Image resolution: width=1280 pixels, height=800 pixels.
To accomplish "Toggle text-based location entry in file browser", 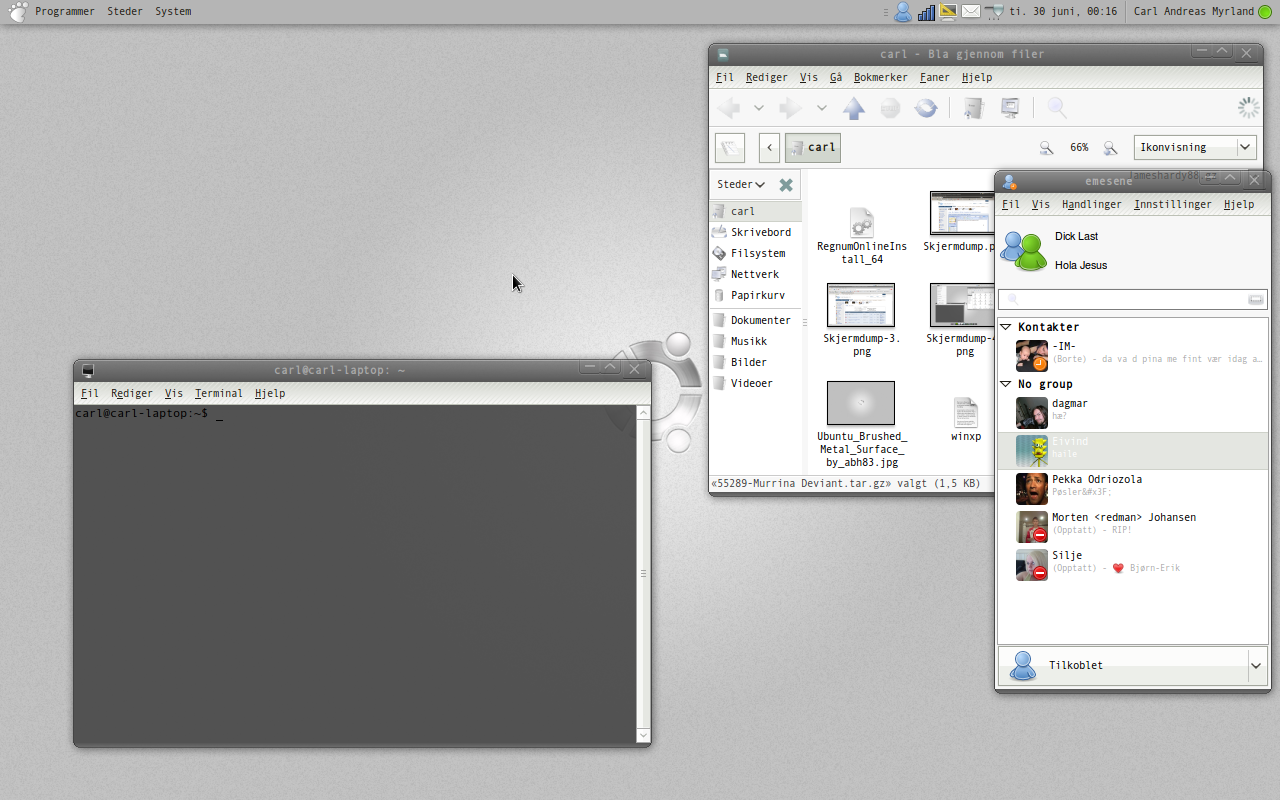I will pyautogui.click(x=730, y=148).
